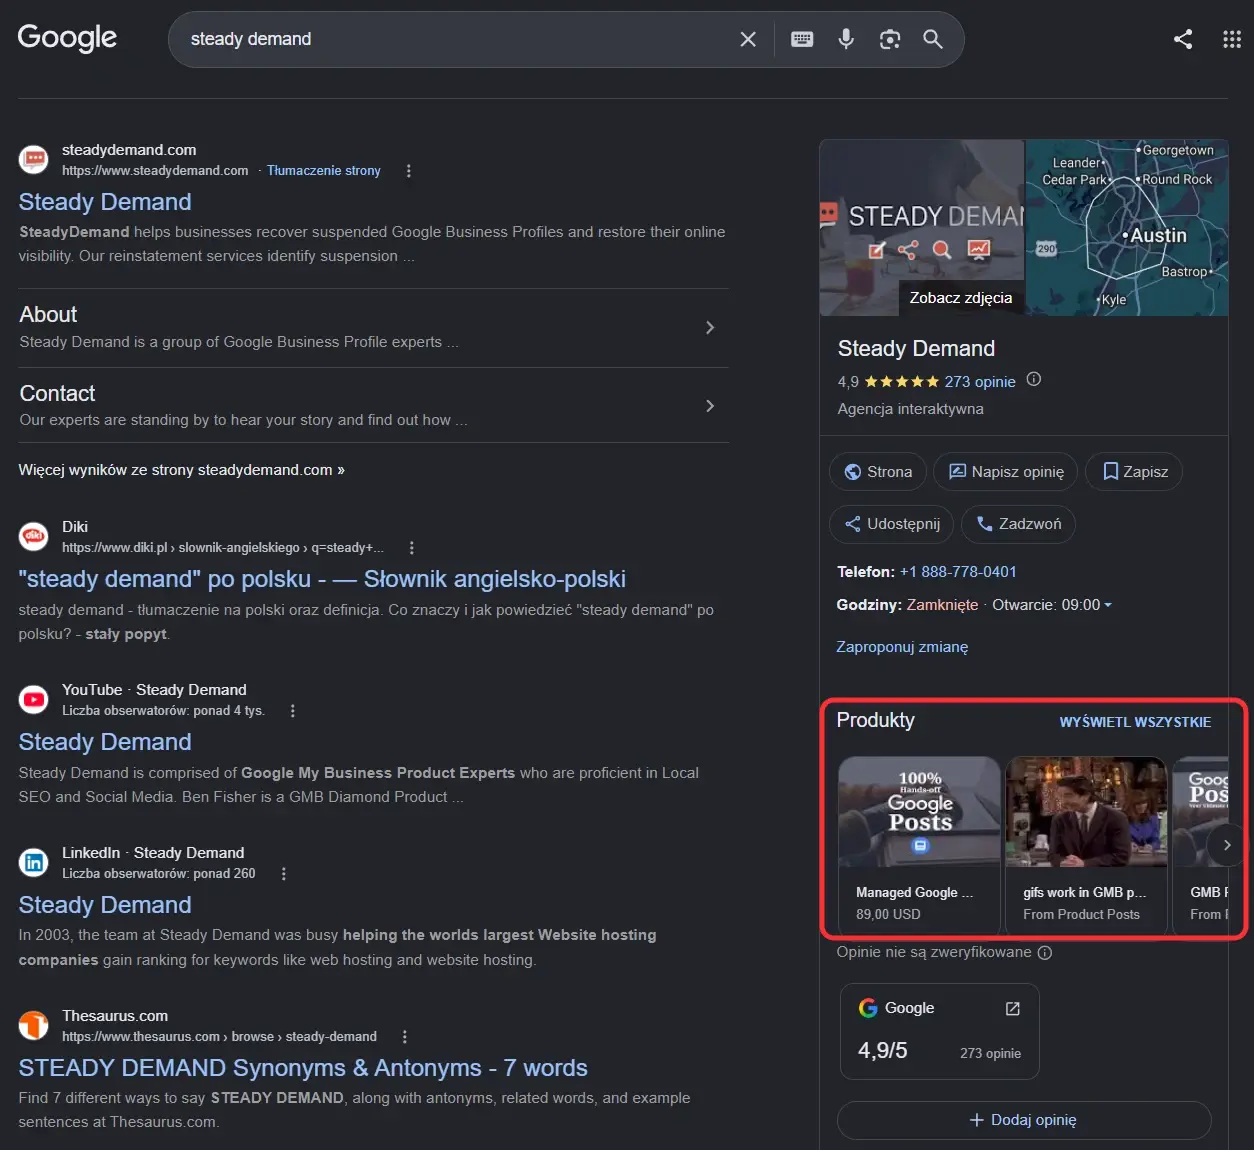Viewport: 1254px width, 1150px height.
Task: Open 'STEADY DEMAND Synonyms & Antonyms' result
Action: click(x=303, y=1068)
